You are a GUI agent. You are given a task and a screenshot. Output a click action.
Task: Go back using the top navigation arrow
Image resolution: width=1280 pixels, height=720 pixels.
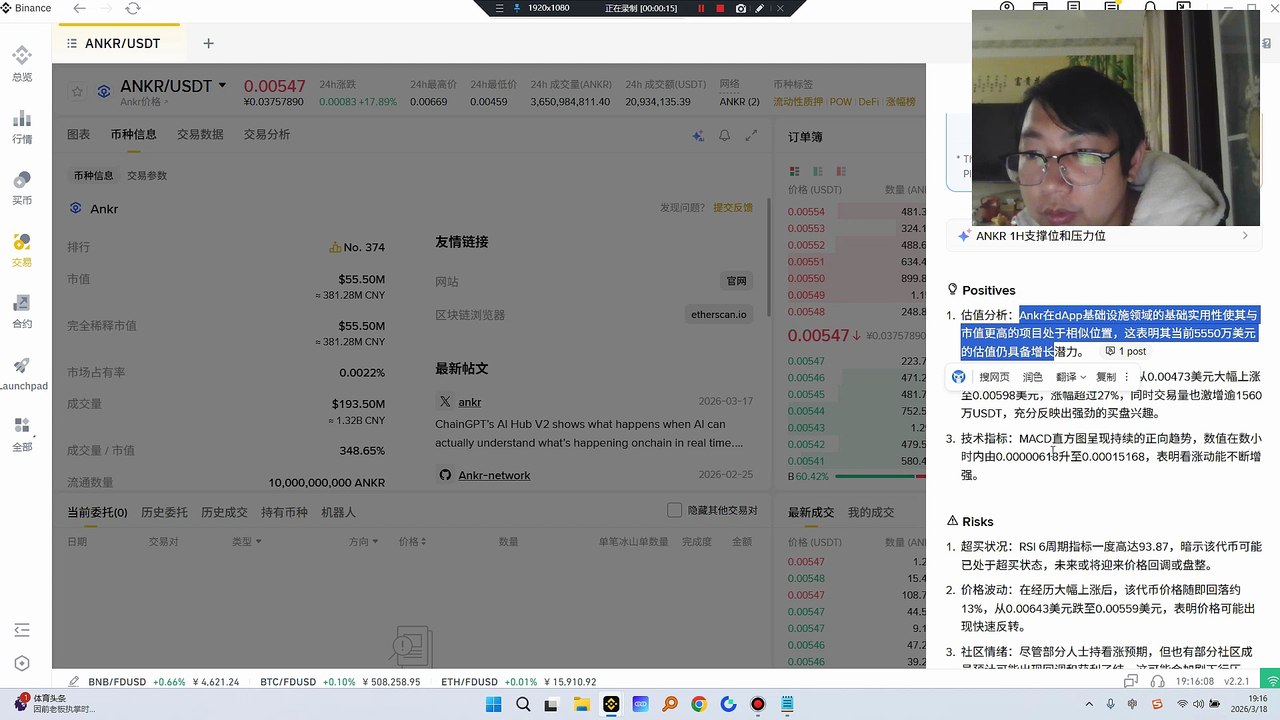(80, 8)
